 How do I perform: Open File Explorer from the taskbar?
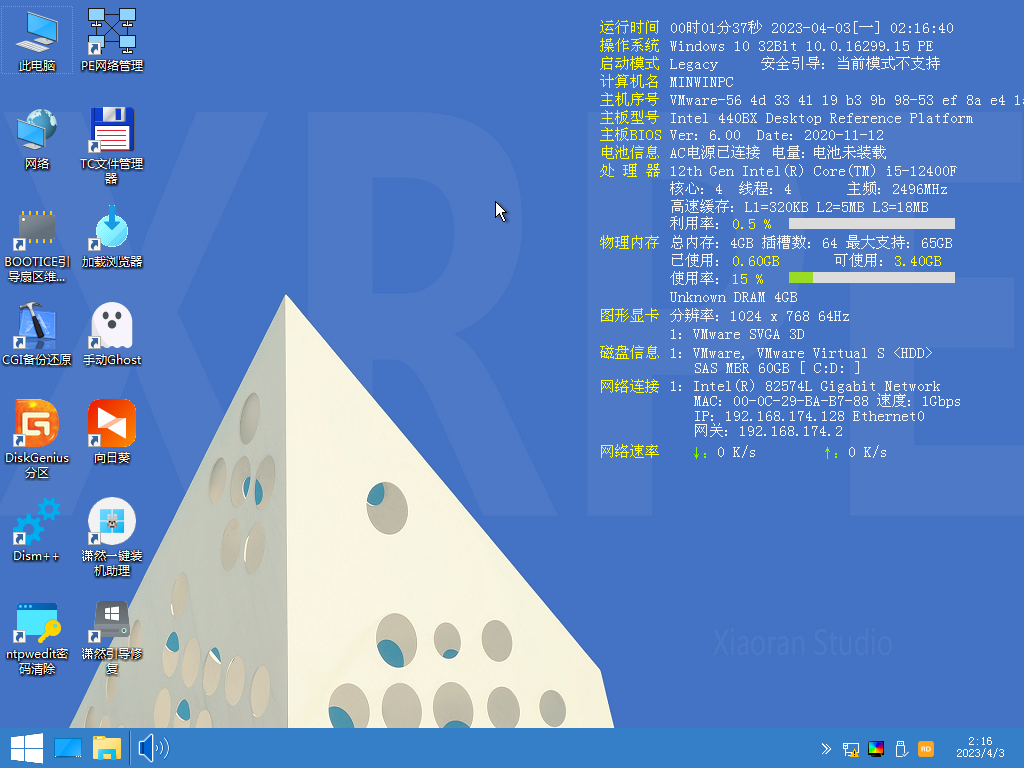[x=107, y=748]
